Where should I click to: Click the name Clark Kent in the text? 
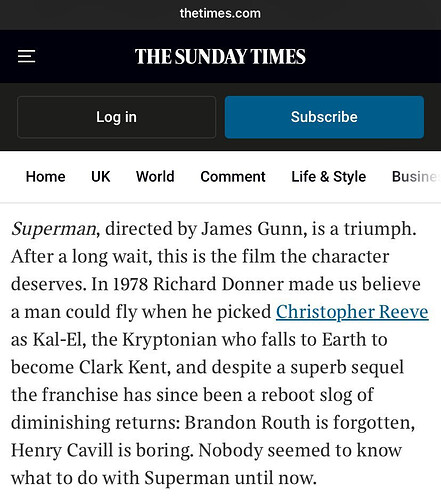click(x=123, y=367)
